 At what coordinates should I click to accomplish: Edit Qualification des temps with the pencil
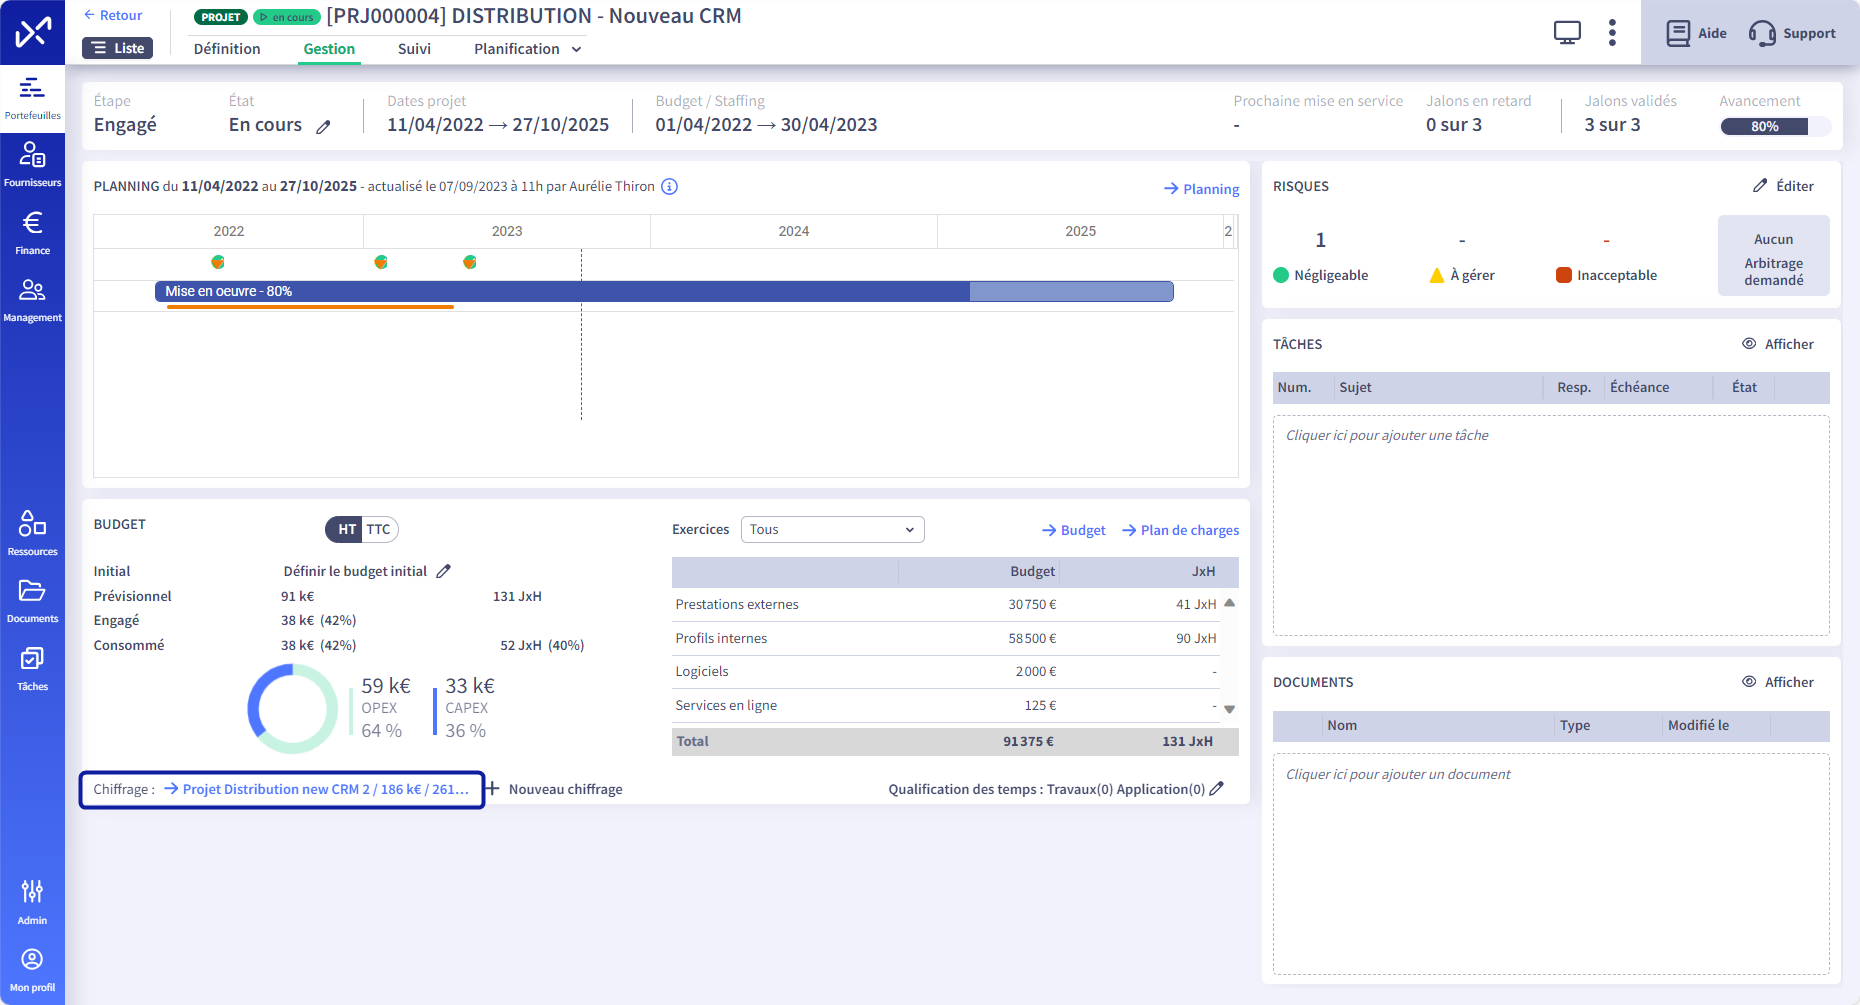[1217, 789]
